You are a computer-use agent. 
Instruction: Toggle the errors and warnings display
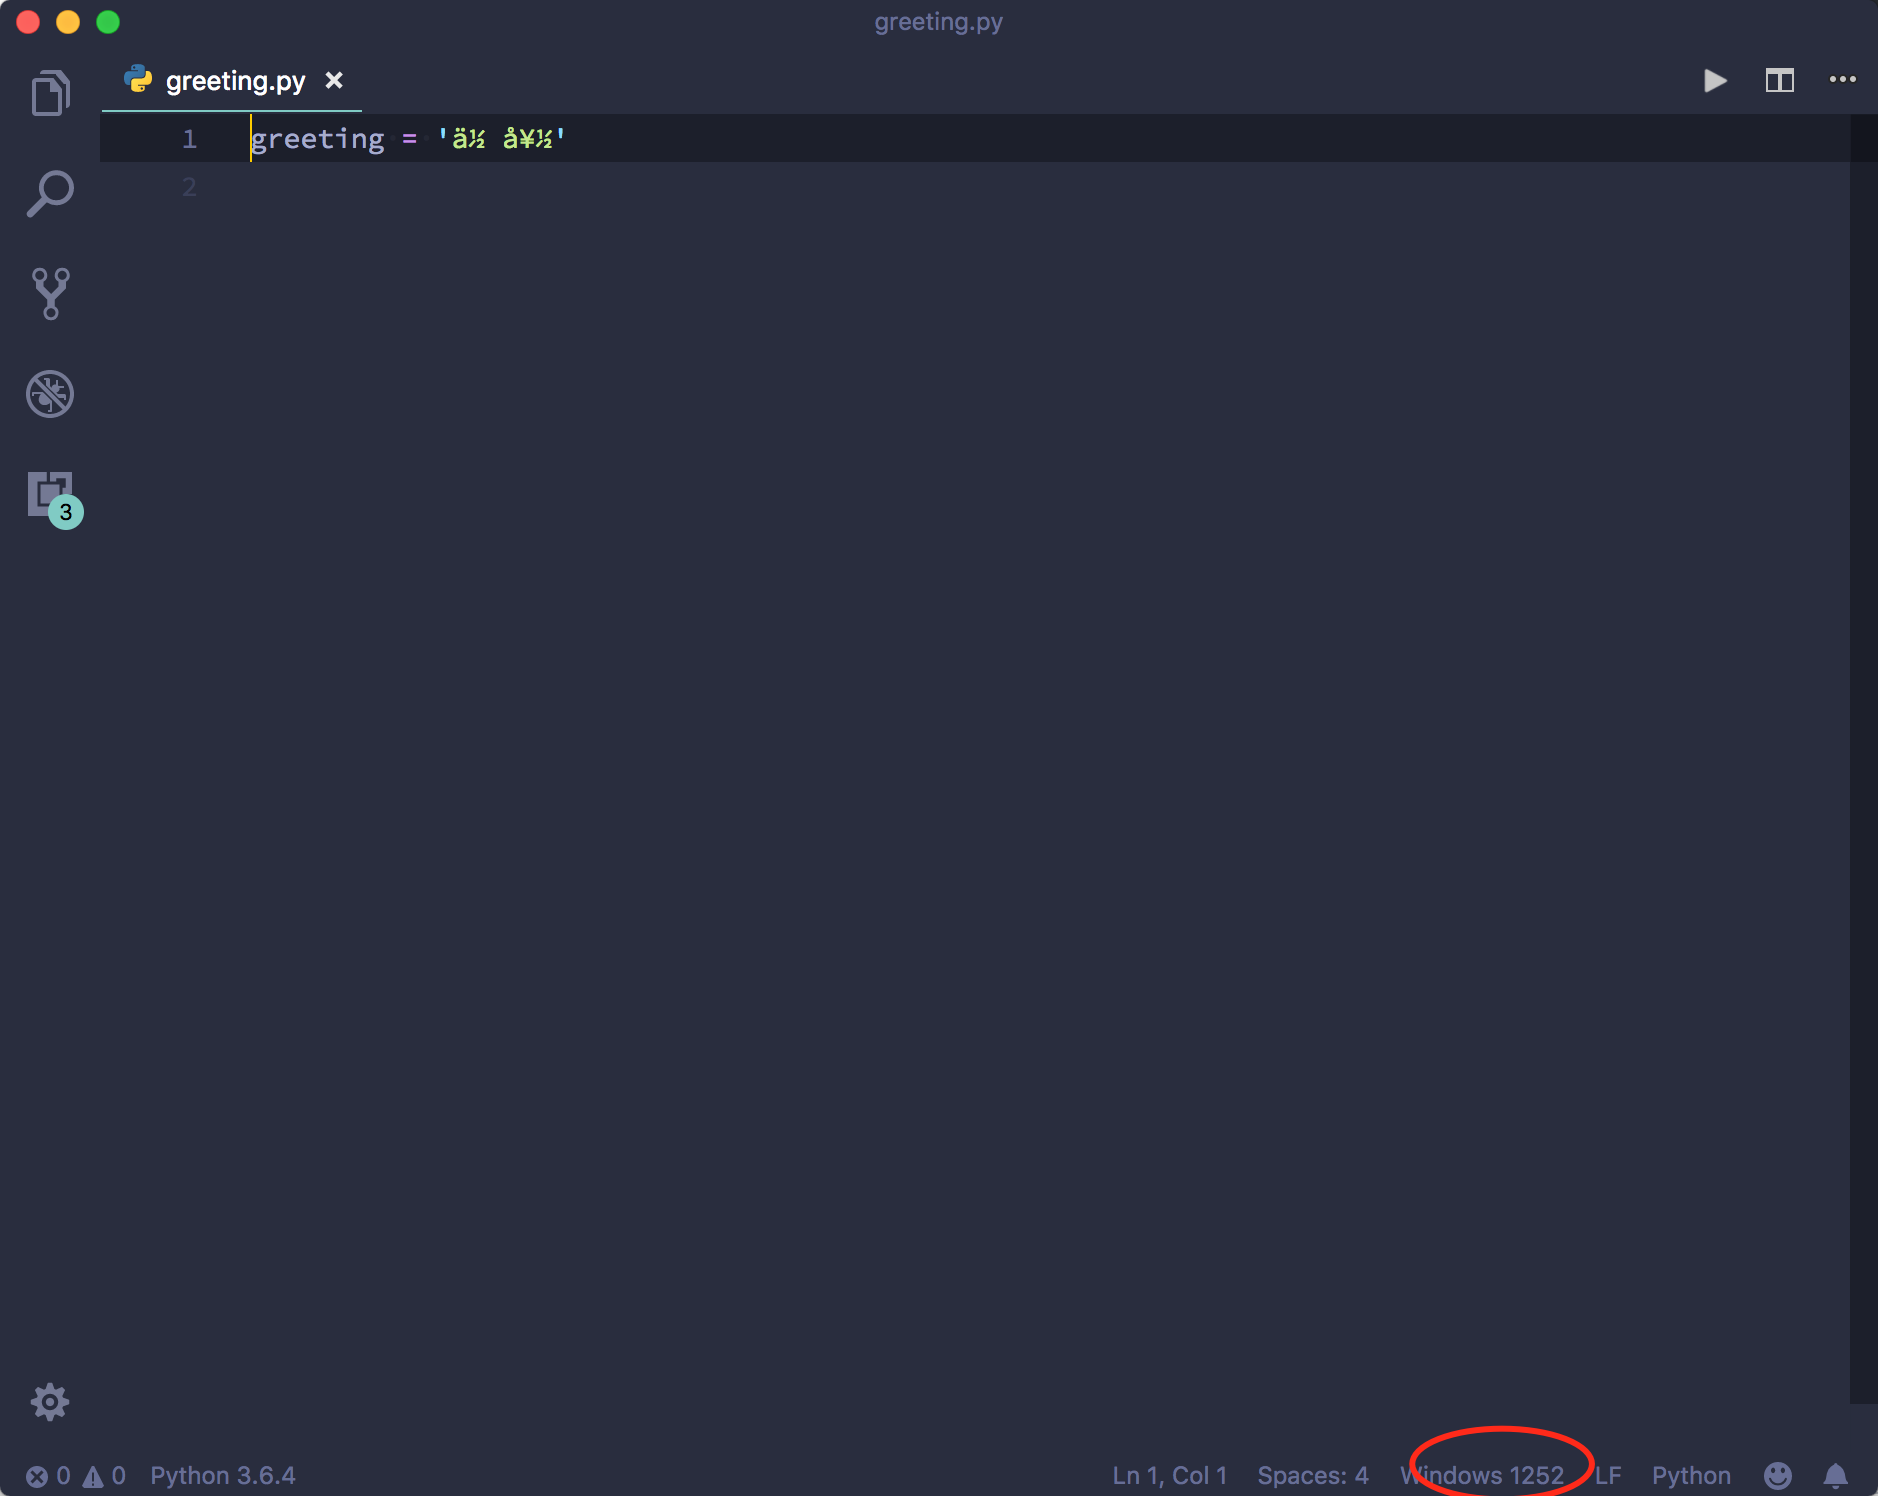coord(75,1474)
